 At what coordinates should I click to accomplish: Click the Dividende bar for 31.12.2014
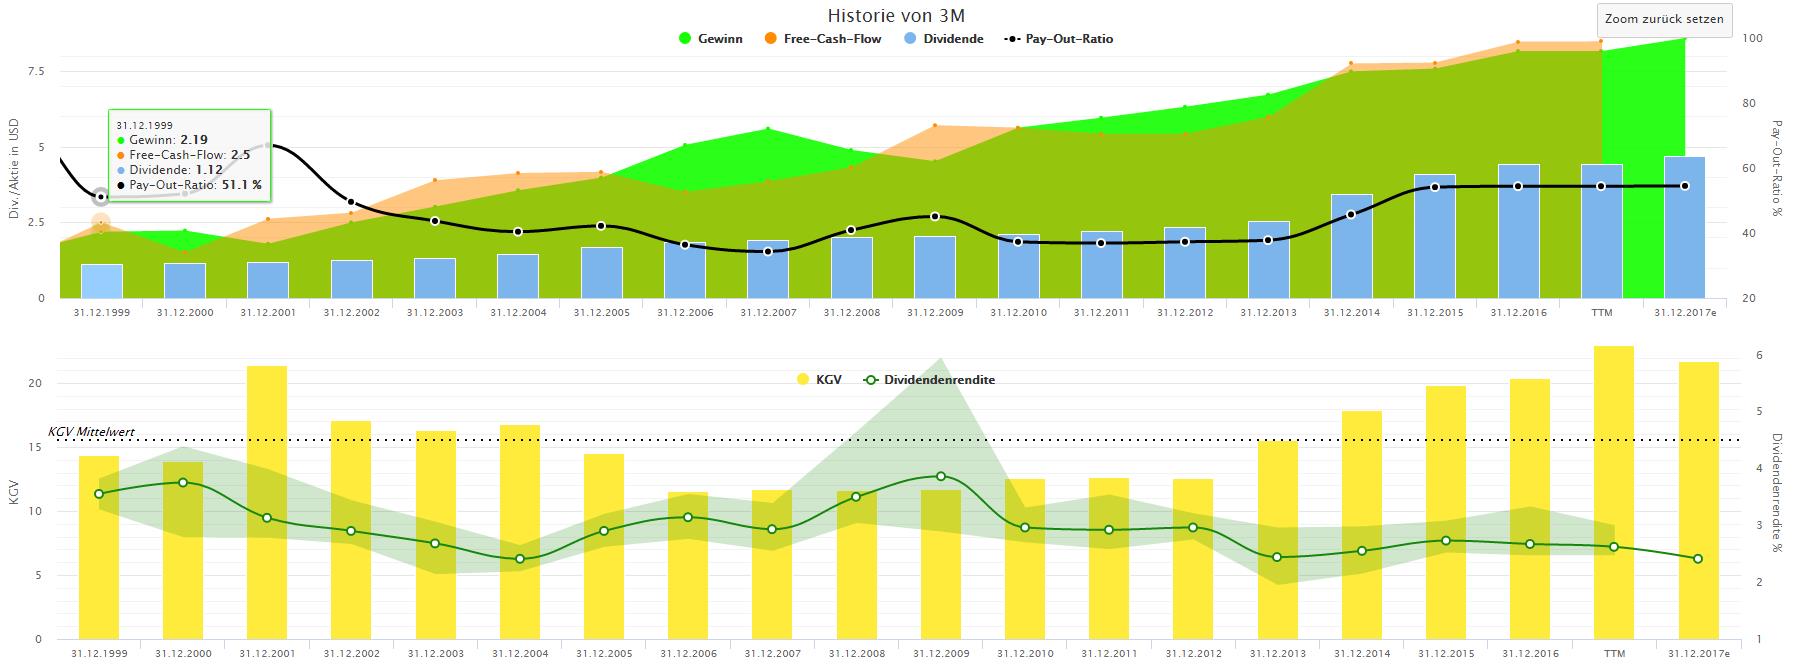pos(1351,246)
